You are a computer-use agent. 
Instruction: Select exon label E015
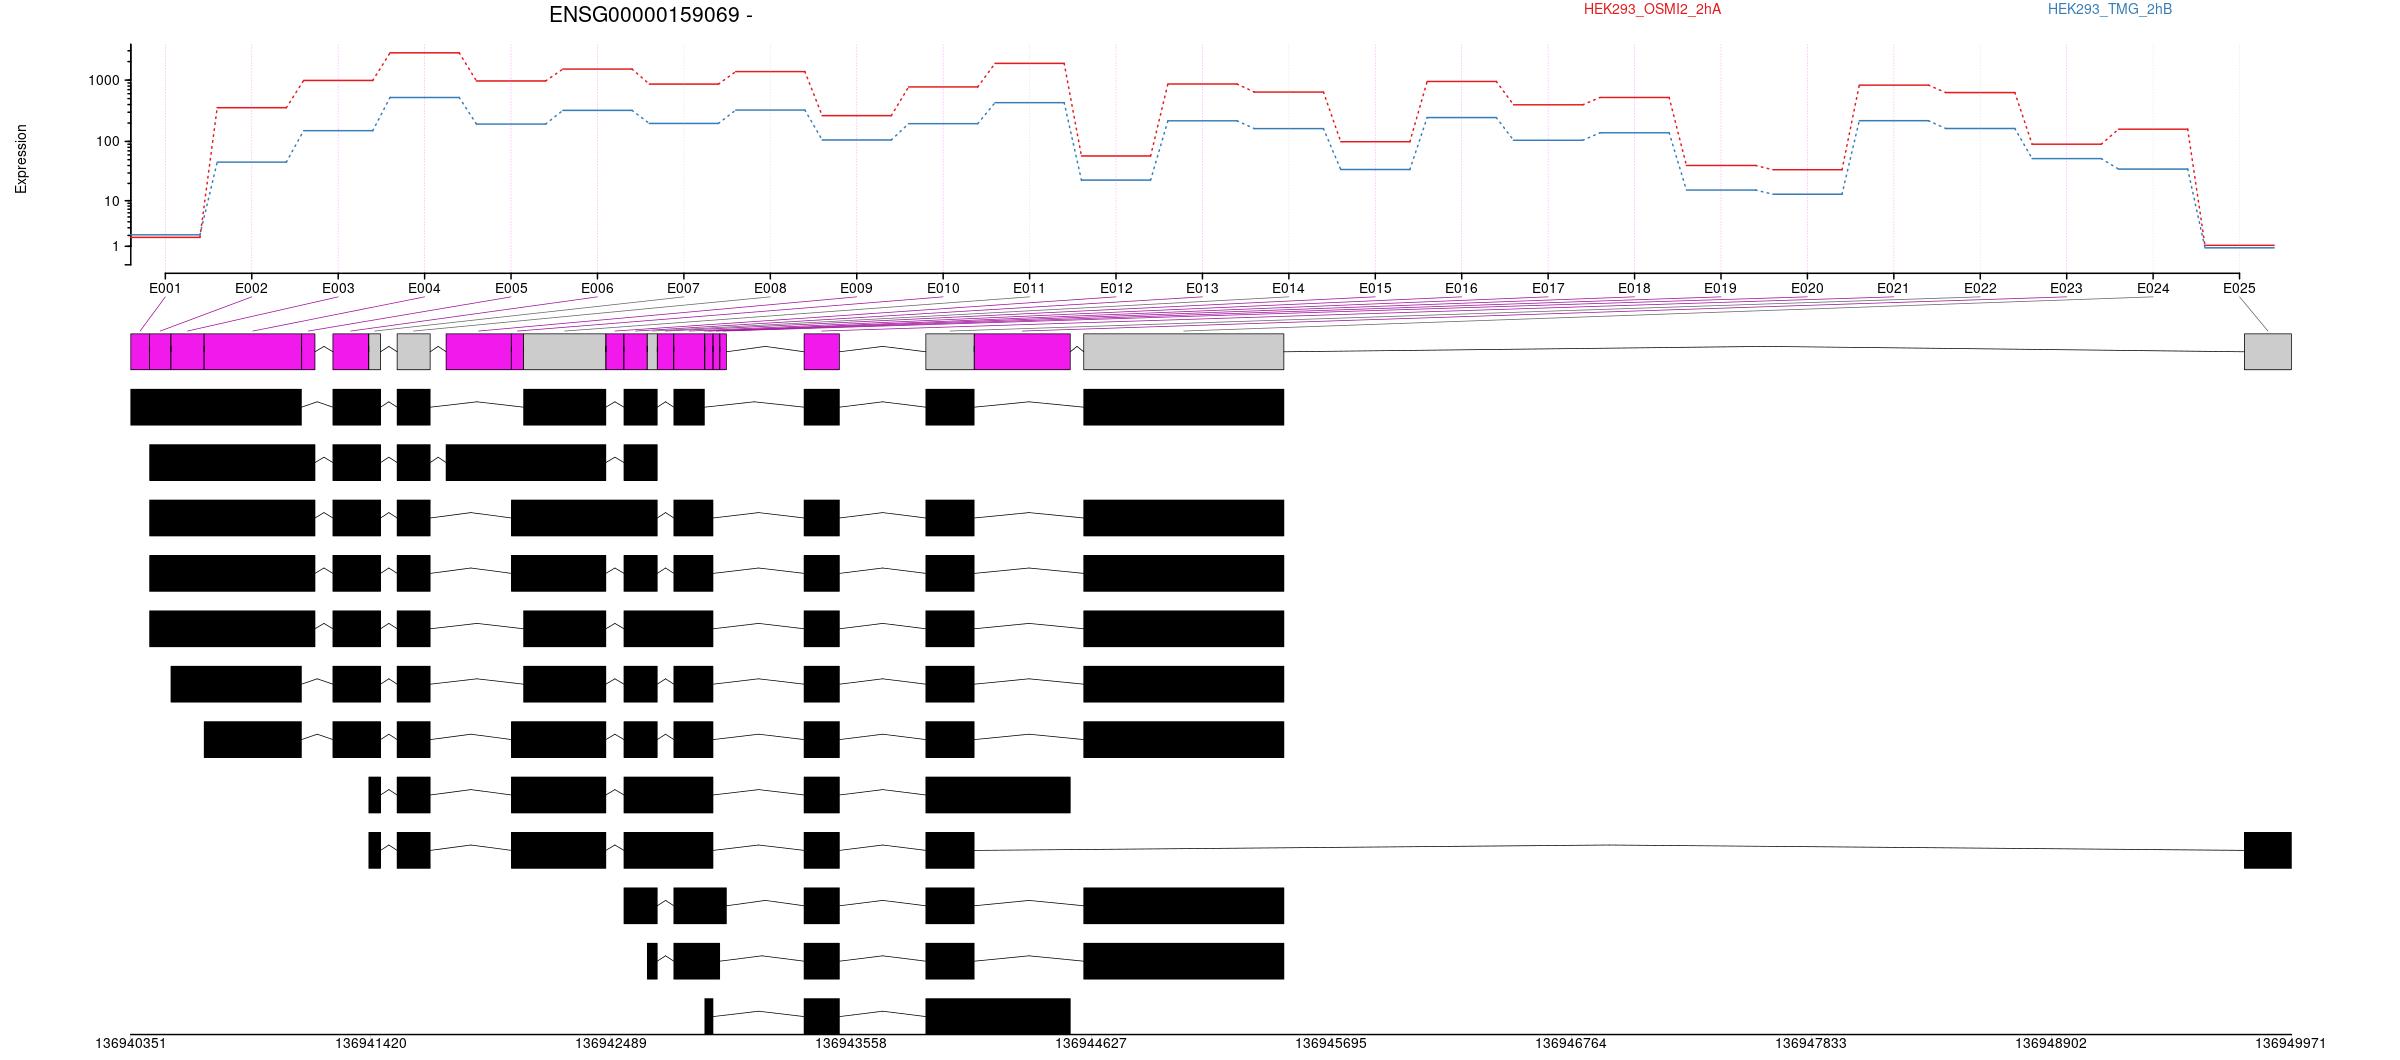tap(1375, 289)
